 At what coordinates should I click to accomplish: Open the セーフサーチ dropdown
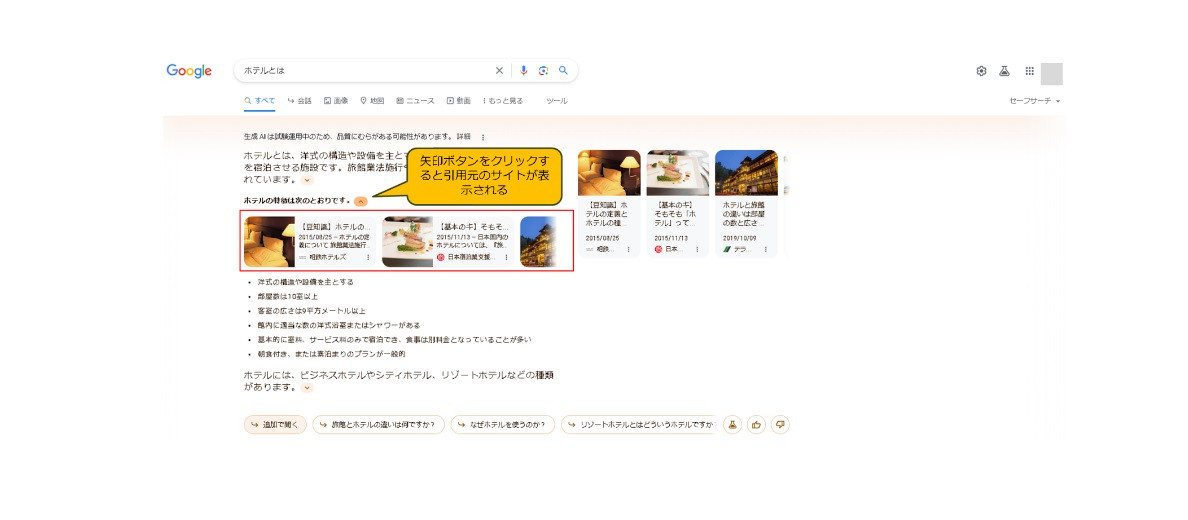[x=1034, y=101]
